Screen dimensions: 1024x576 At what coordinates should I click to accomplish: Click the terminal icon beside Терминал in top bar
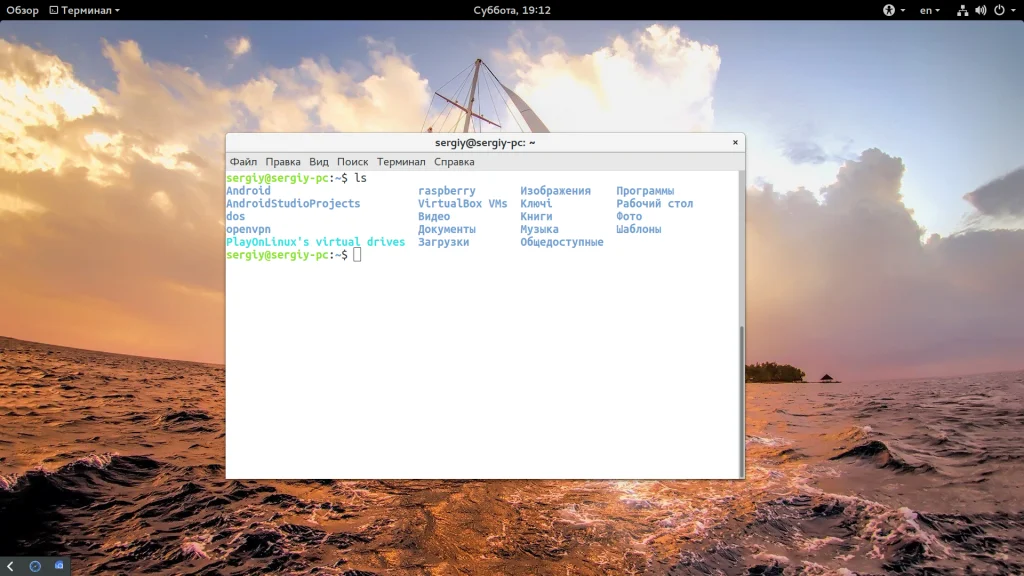53,10
